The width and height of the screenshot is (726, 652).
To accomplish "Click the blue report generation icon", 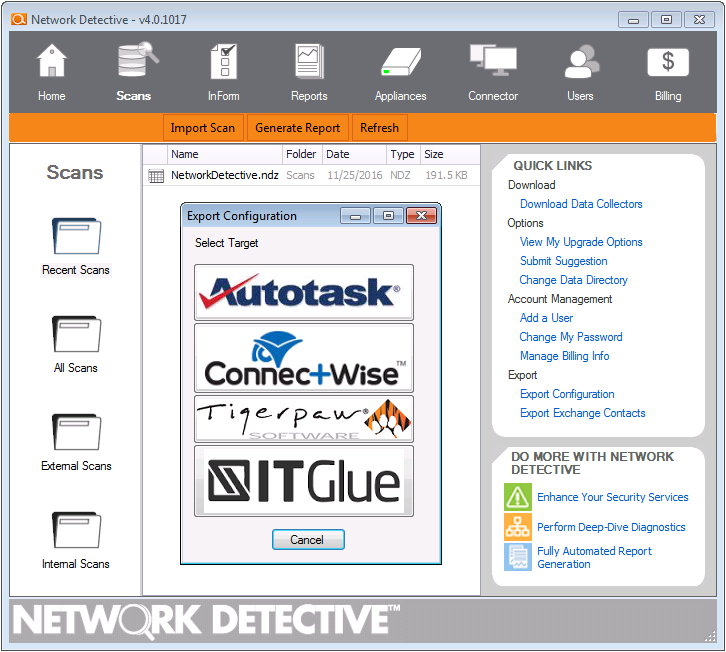I will pos(518,557).
